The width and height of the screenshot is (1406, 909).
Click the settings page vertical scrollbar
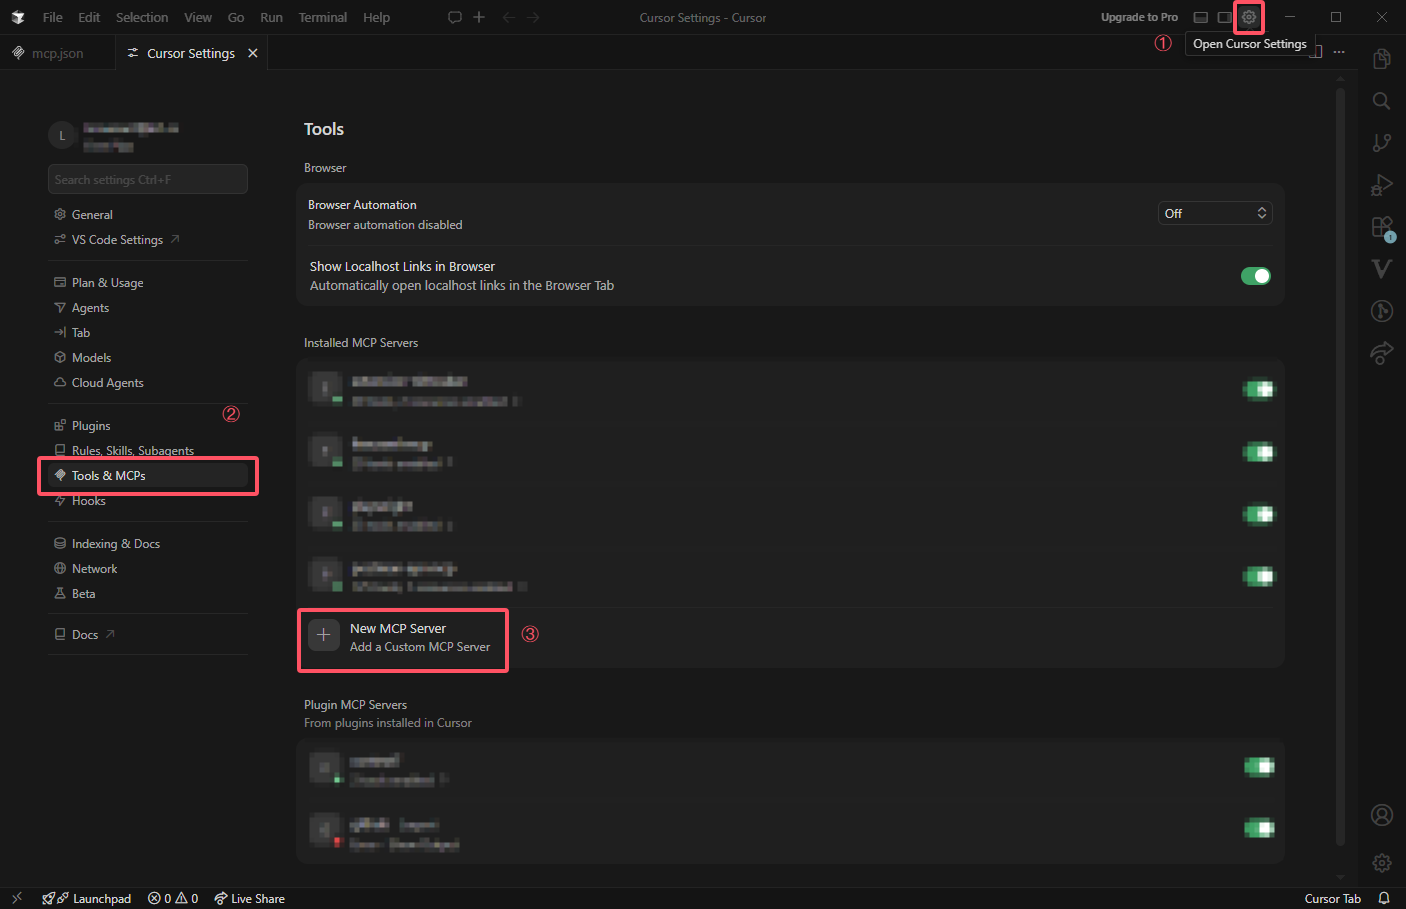[x=1340, y=467]
